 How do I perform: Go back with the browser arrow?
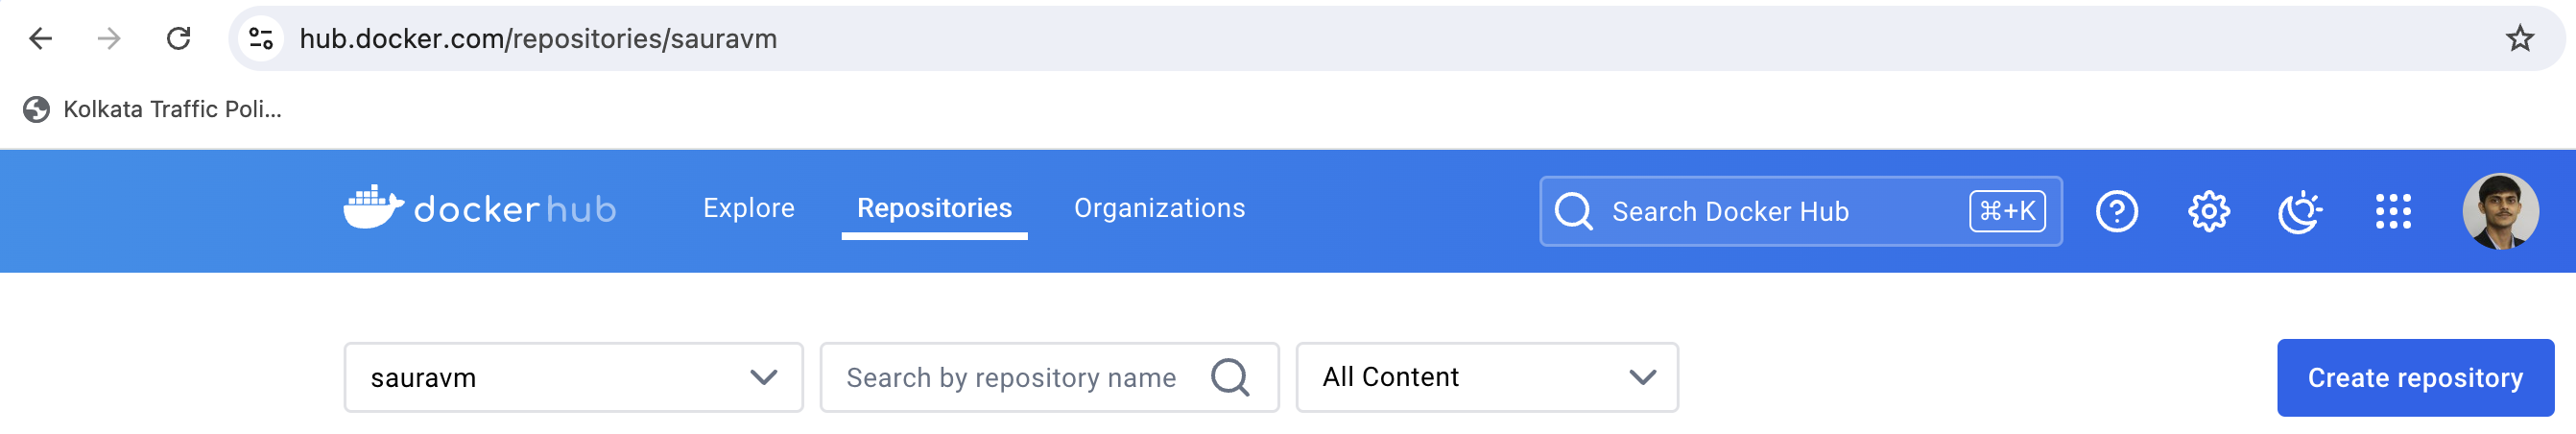click(x=41, y=39)
